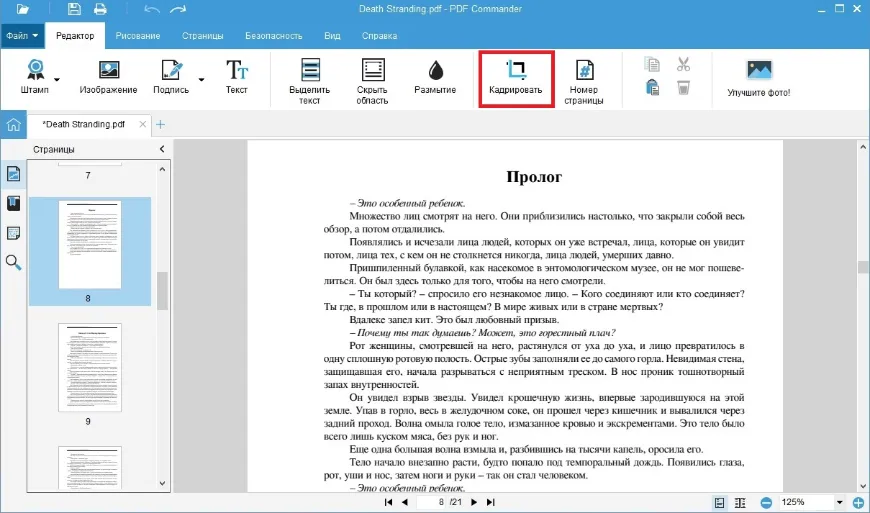
Task: Click document scrollbar up arrow
Action: (863, 147)
